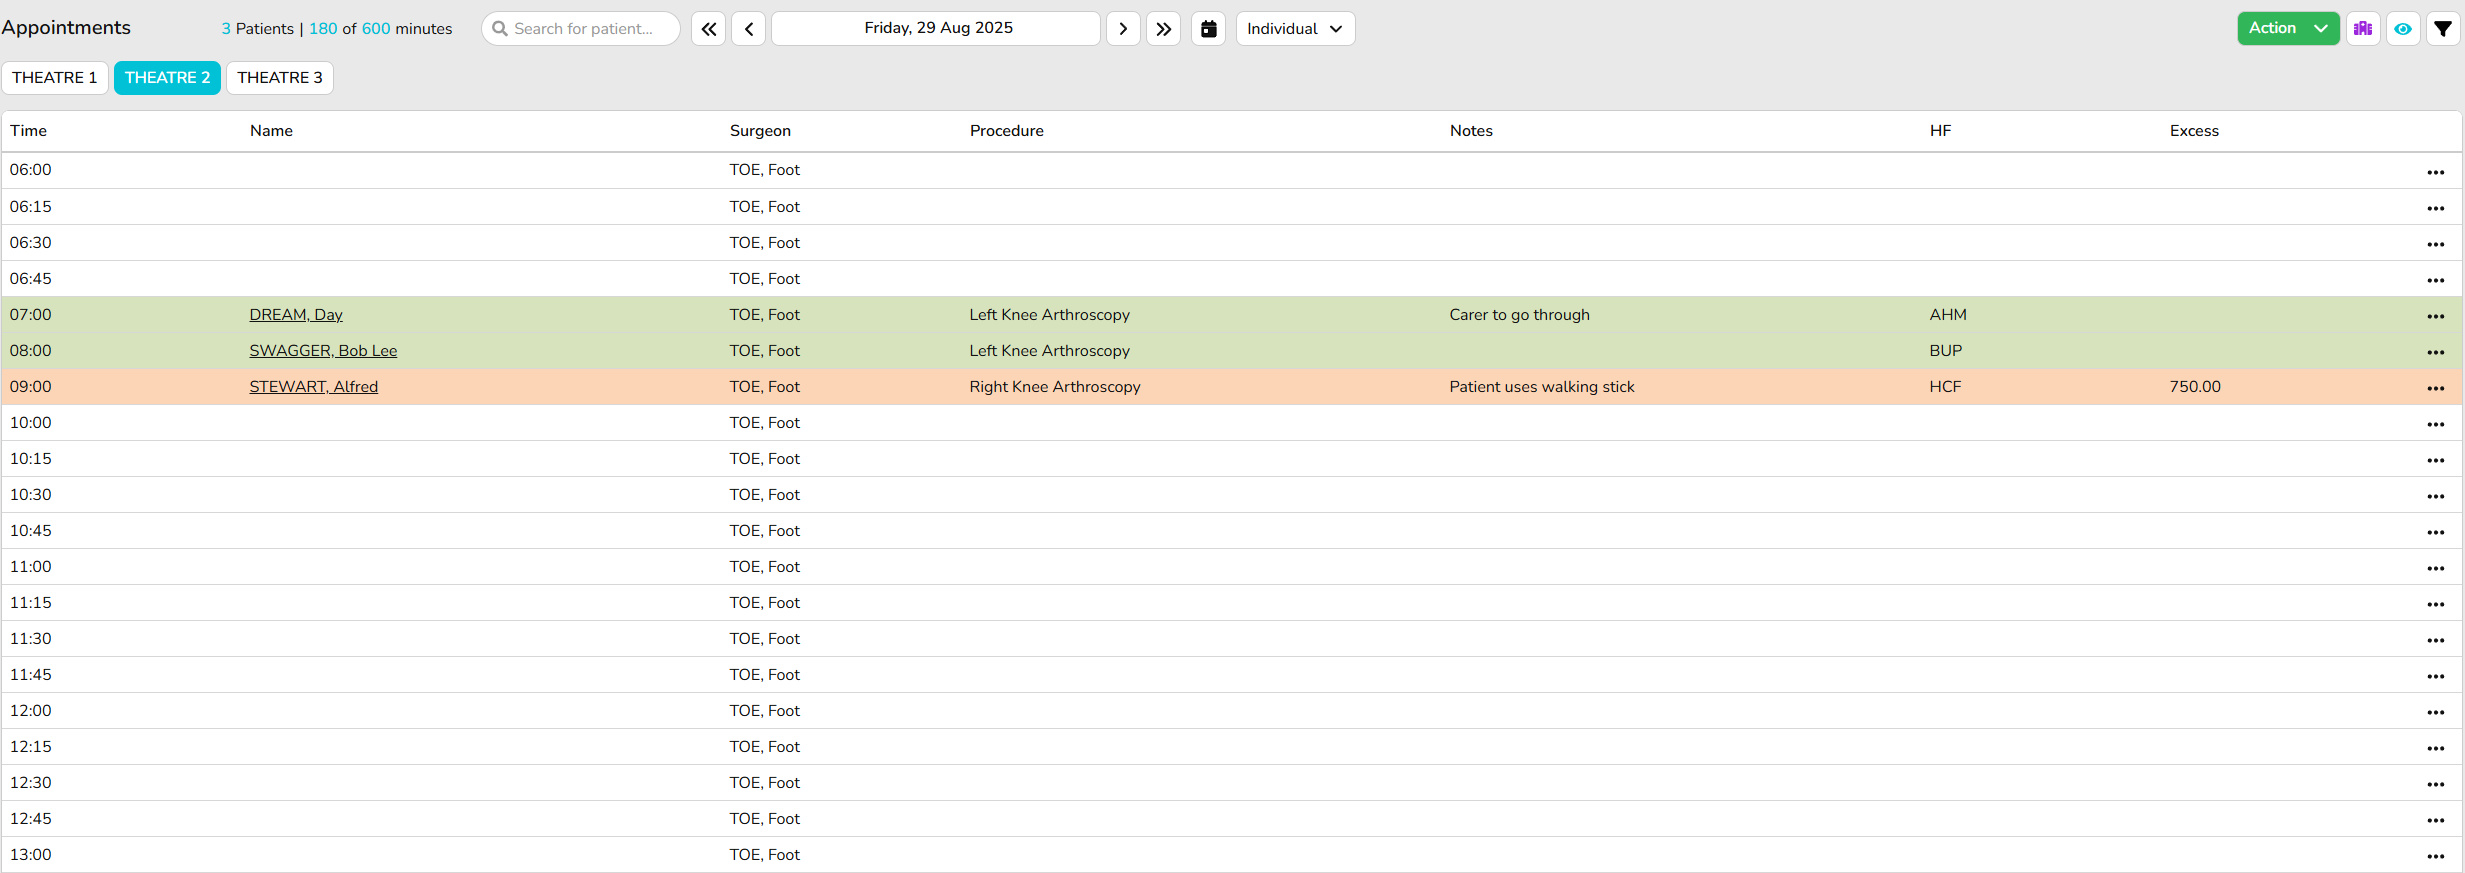Open the three-dot menu for the 06:00 slot
Image resolution: width=2465 pixels, height=873 pixels.
coord(2435,172)
